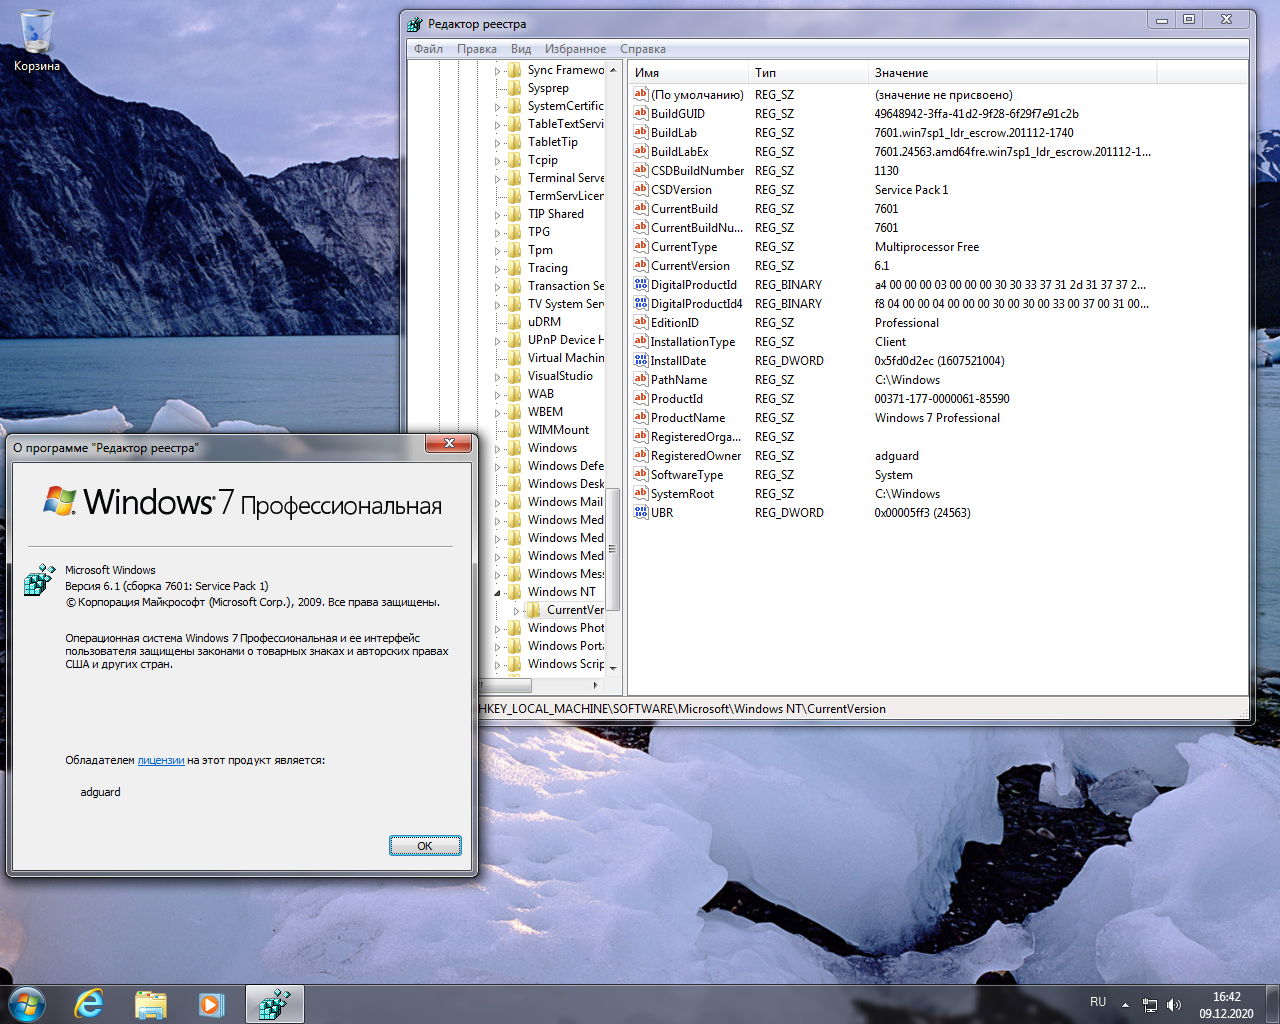Open the clock showing 16:42
This screenshot has width=1280, height=1024.
coord(1226,1005)
